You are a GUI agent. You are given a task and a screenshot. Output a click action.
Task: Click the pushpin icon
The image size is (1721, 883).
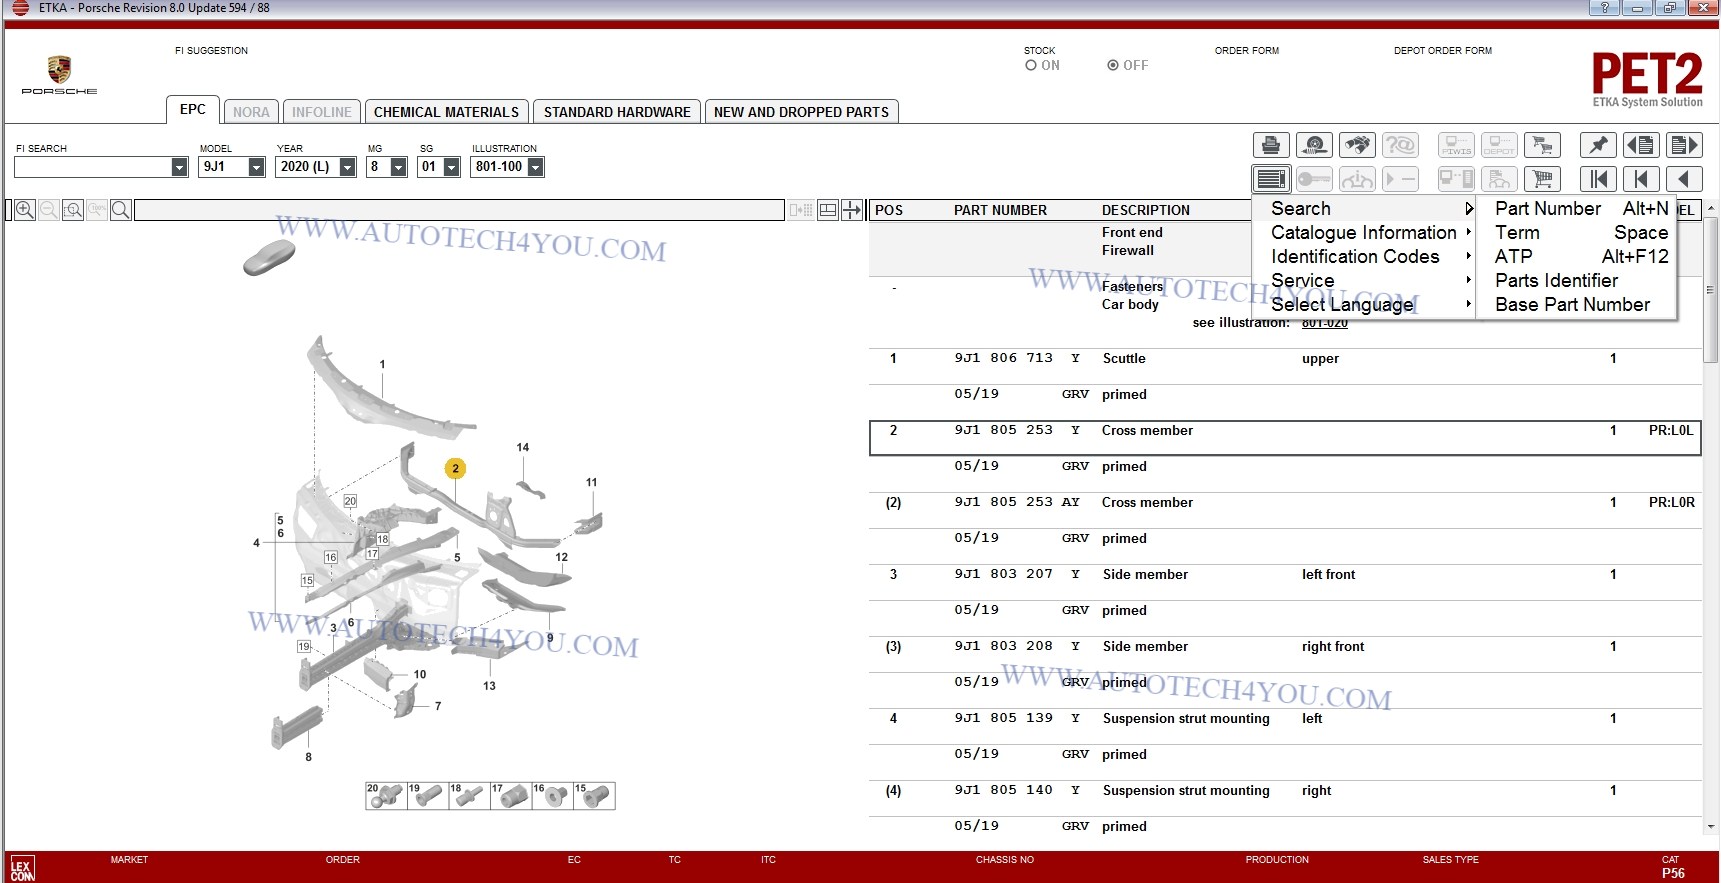(x=1598, y=145)
